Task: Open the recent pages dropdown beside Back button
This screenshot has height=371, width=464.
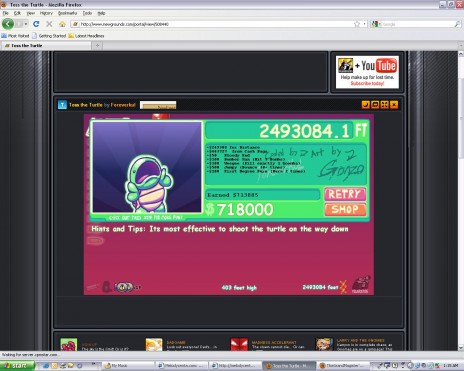Action: [x=26, y=24]
